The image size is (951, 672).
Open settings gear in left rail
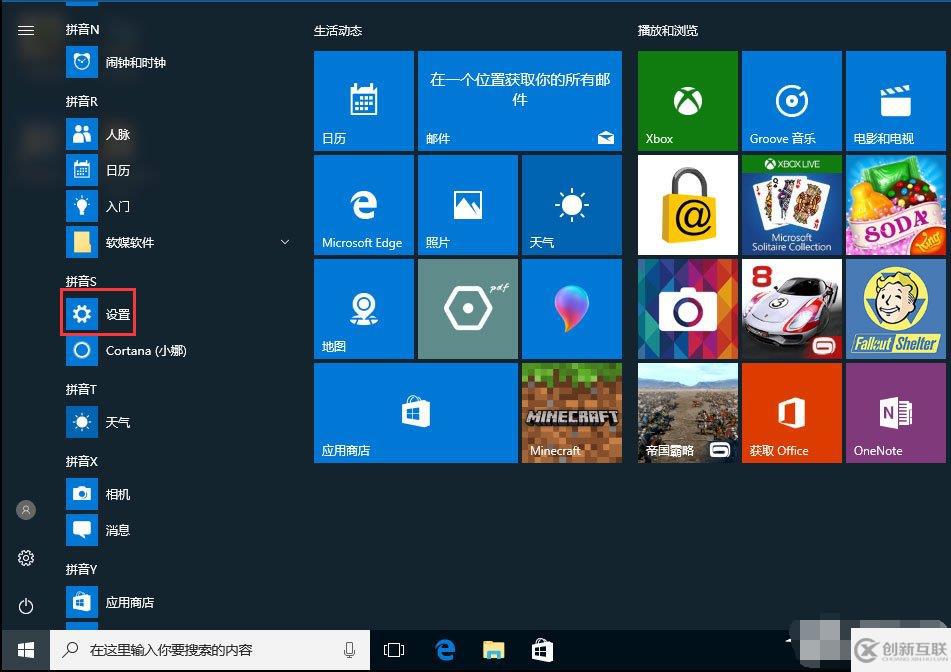[x=25, y=558]
